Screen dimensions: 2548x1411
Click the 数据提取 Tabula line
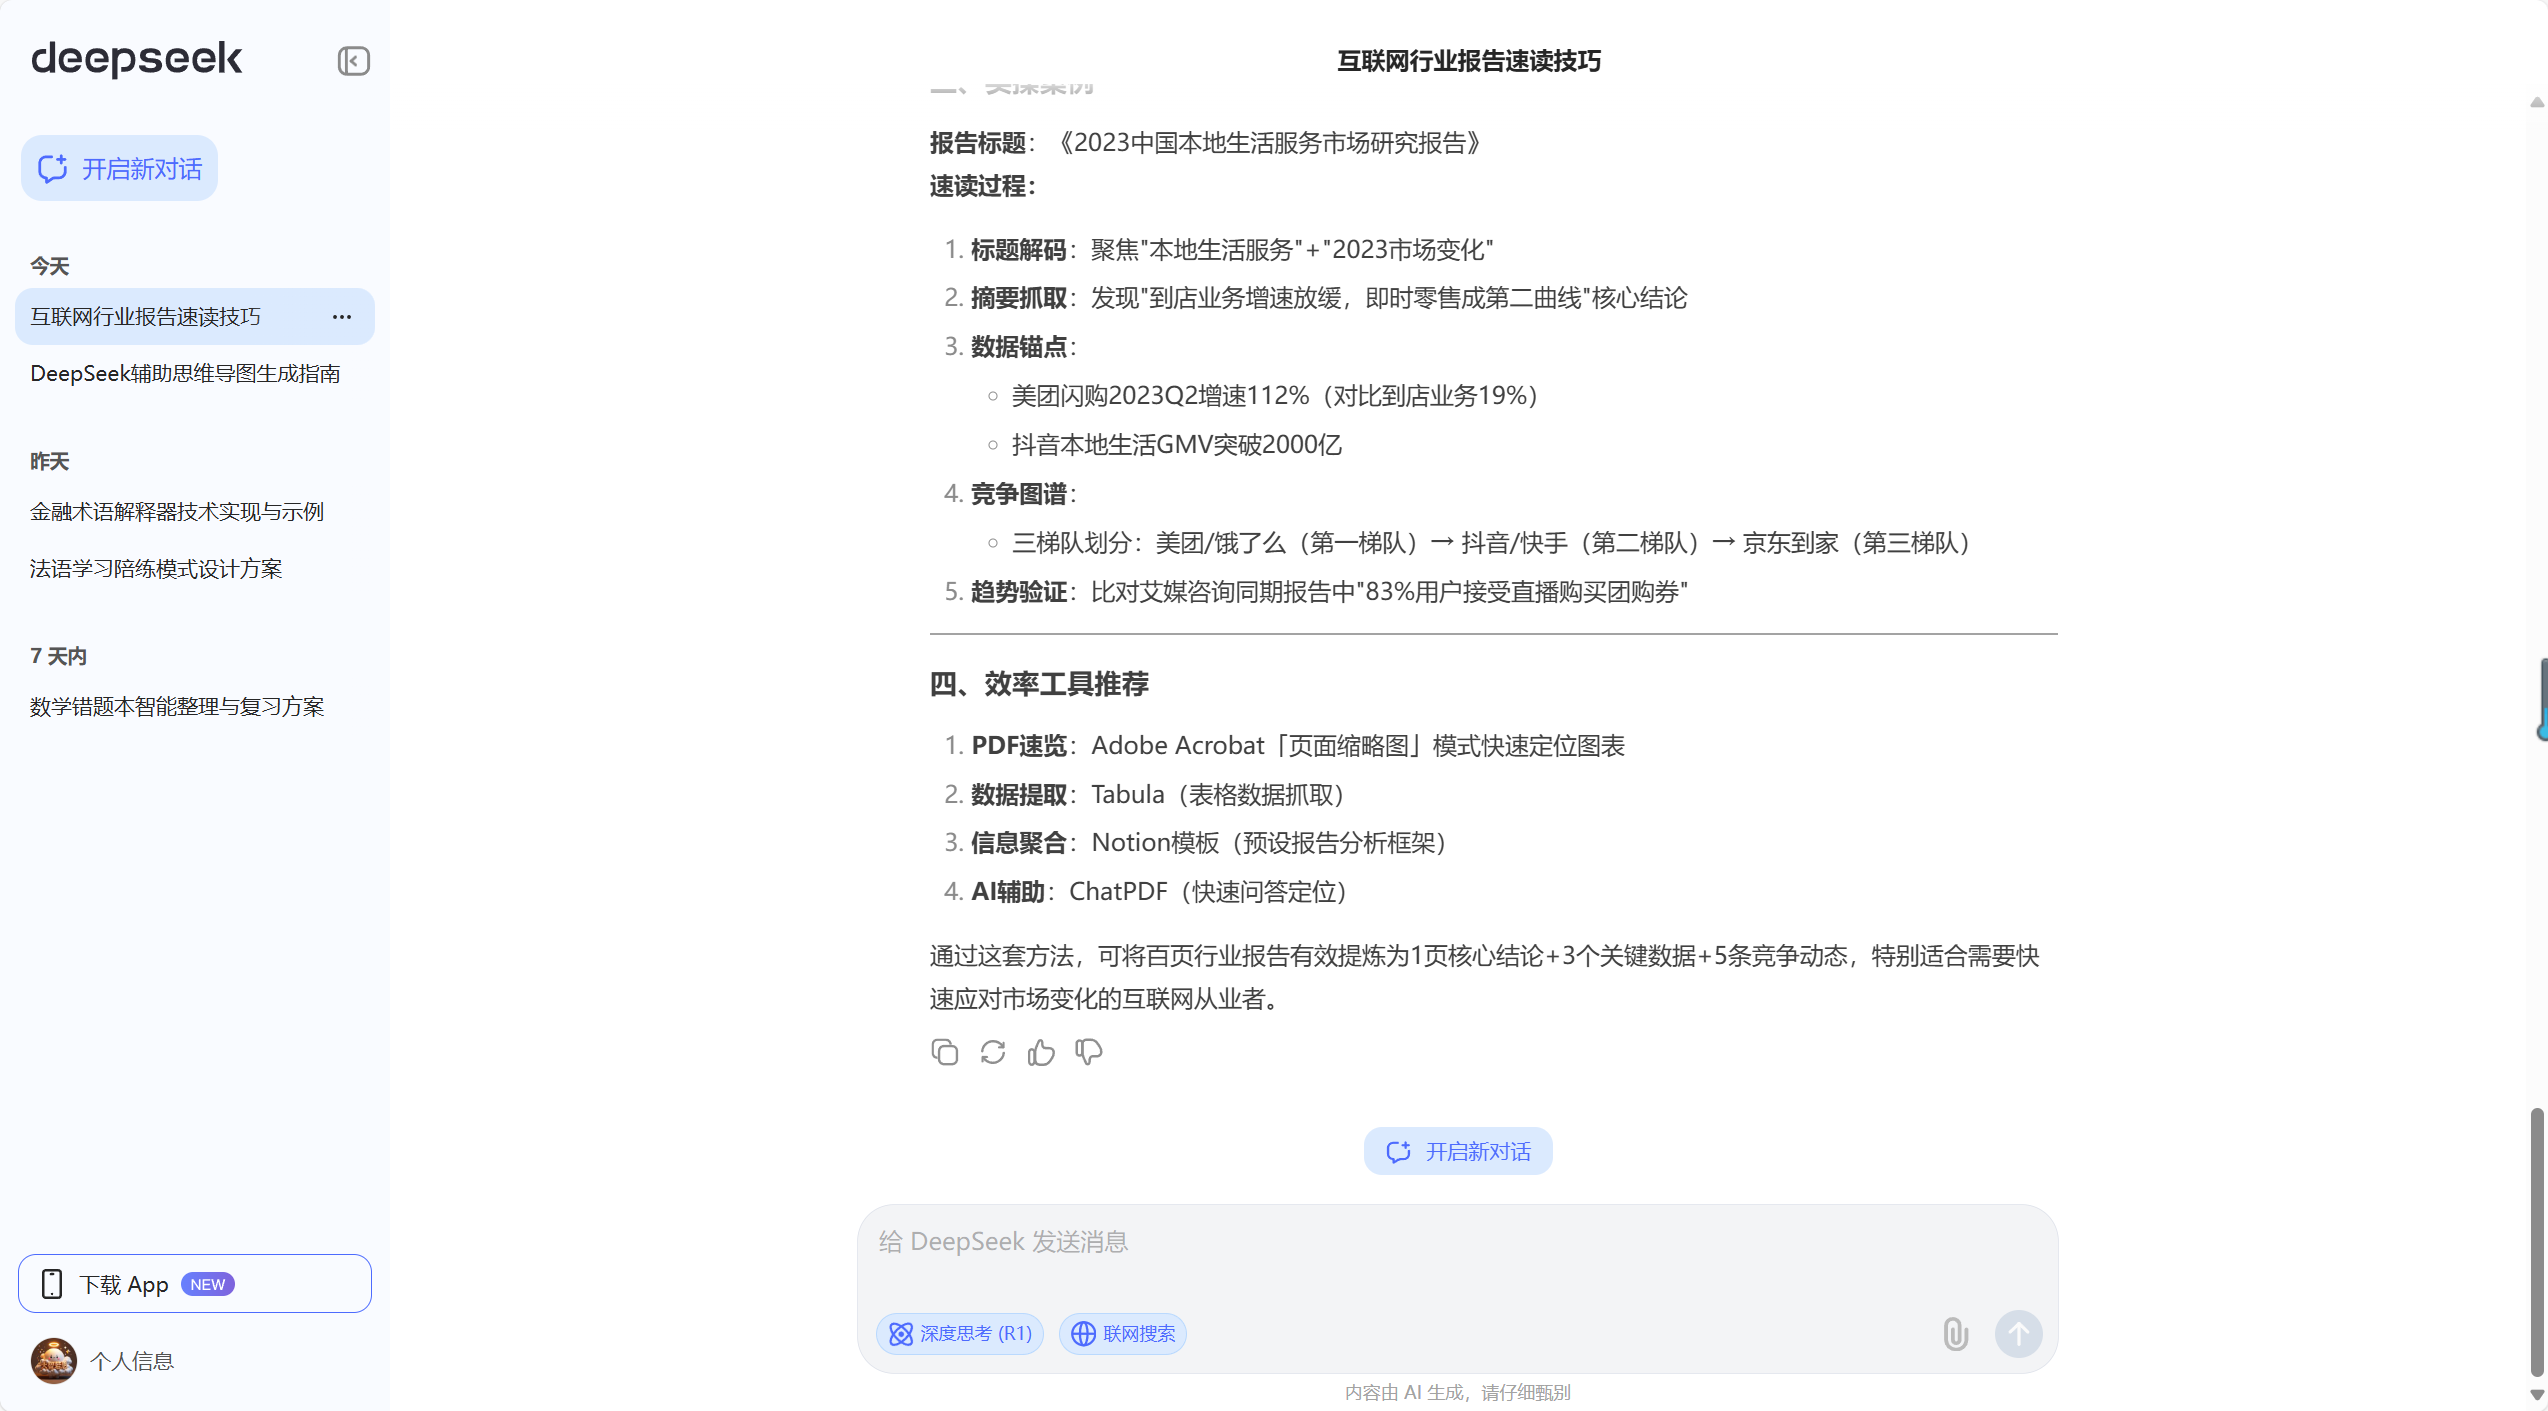[x=1158, y=796]
